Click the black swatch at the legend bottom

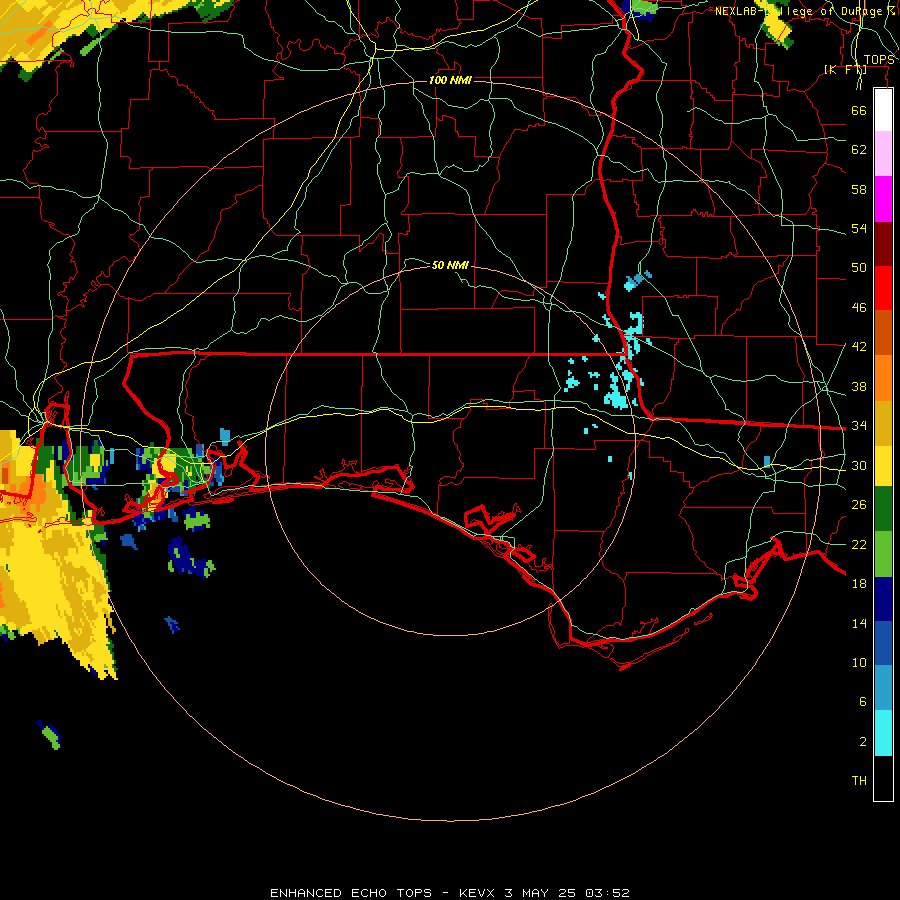click(883, 778)
